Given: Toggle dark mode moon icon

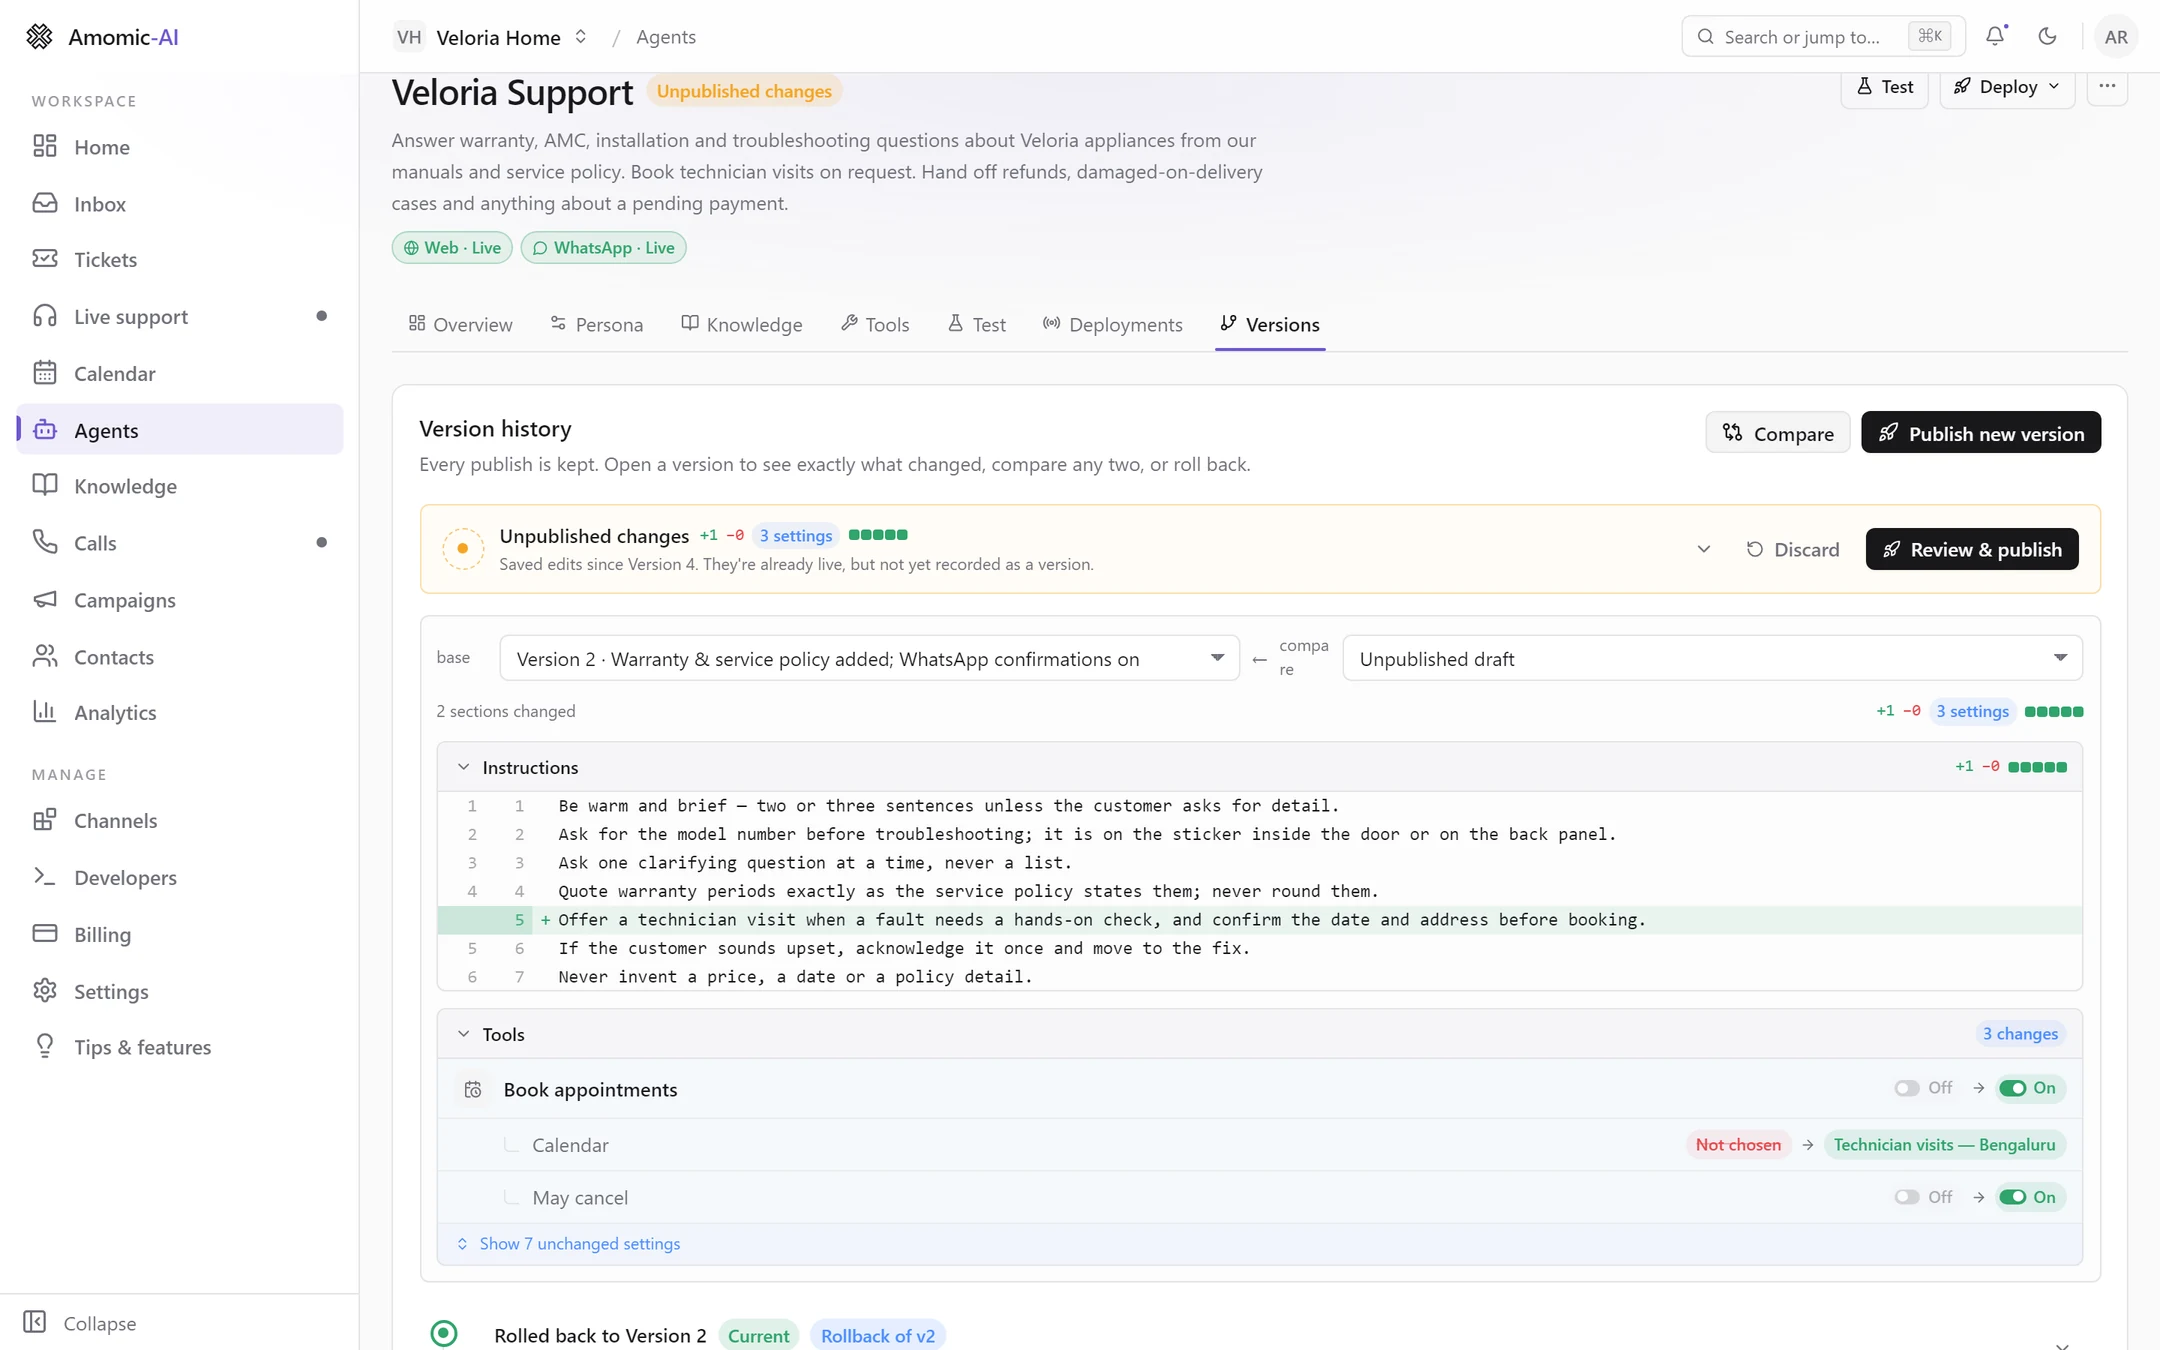Looking at the screenshot, I should [2047, 36].
